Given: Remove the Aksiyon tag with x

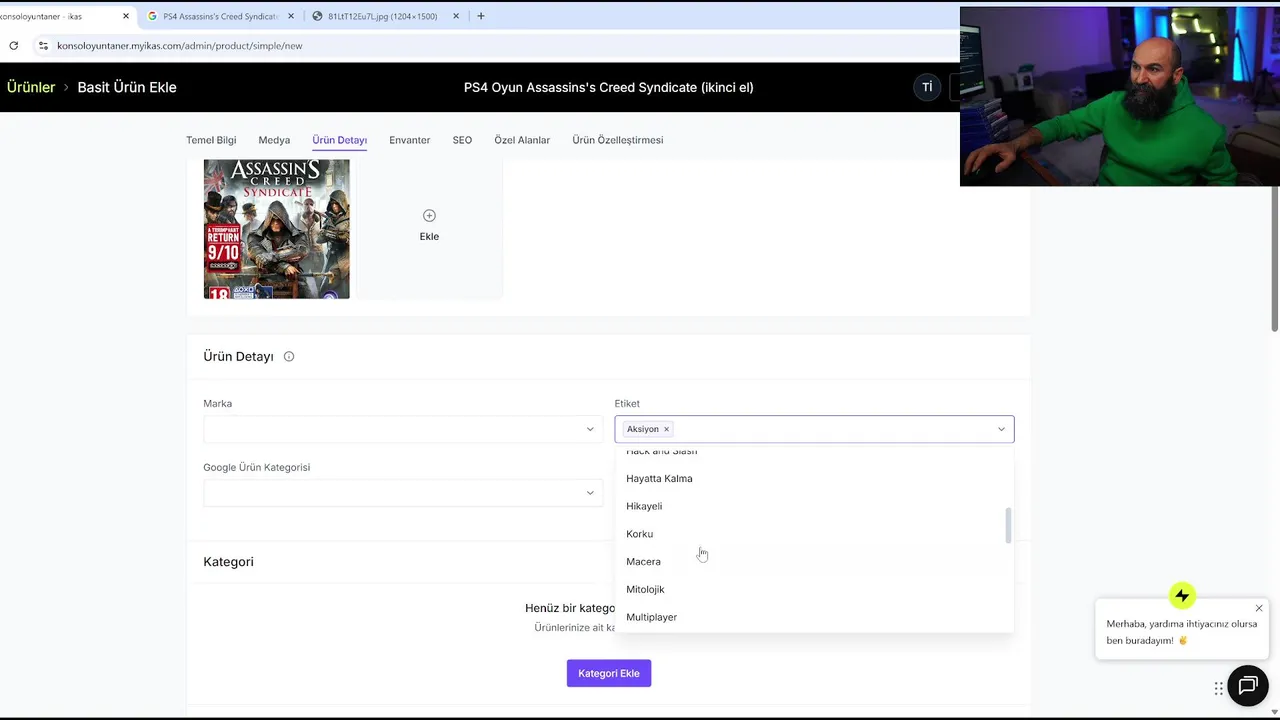Looking at the screenshot, I should pyautogui.click(x=666, y=429).
